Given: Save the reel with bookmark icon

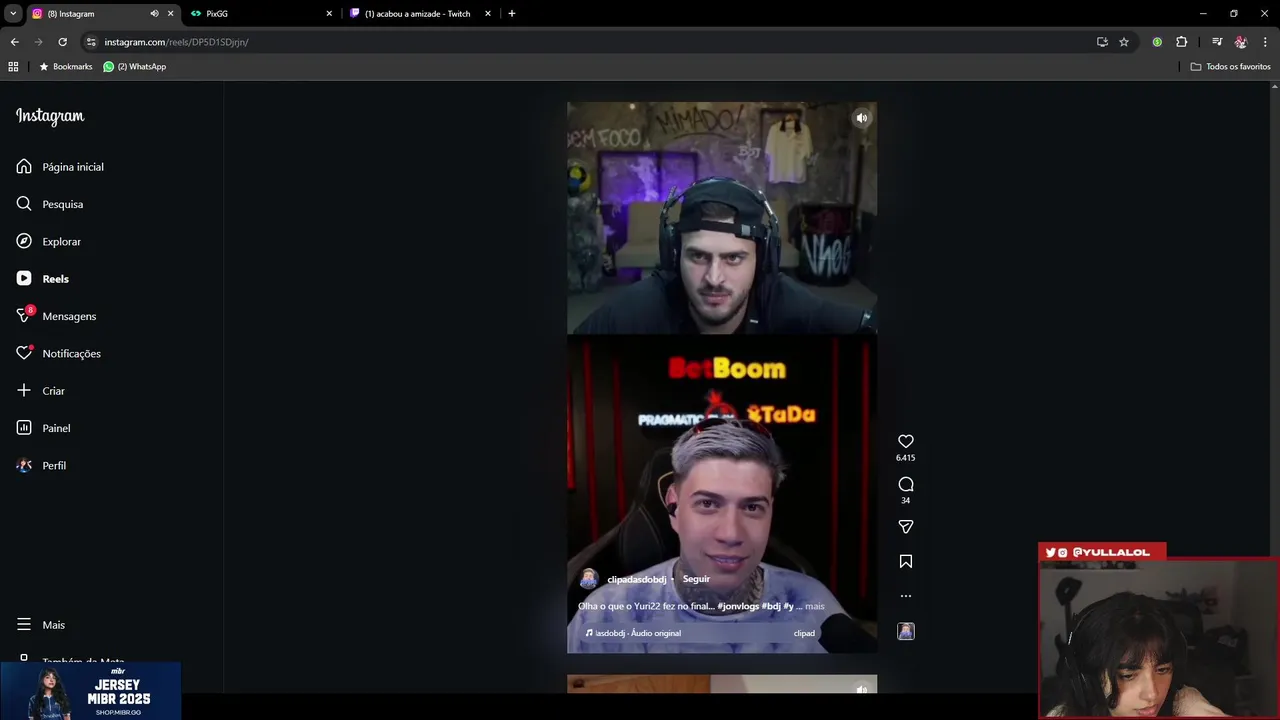Looking at the screenshot, I should (x=906, y=562).
